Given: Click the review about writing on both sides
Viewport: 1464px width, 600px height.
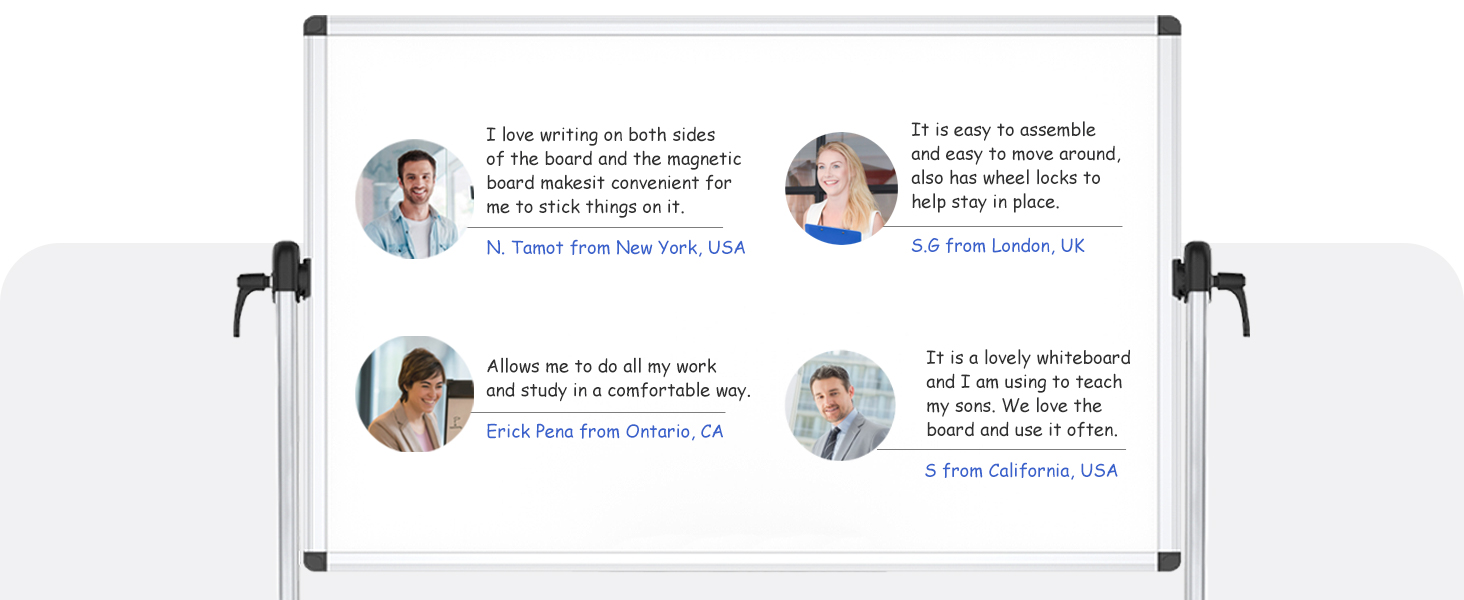Looking at the screenshot, I should [x=613, y=171].
